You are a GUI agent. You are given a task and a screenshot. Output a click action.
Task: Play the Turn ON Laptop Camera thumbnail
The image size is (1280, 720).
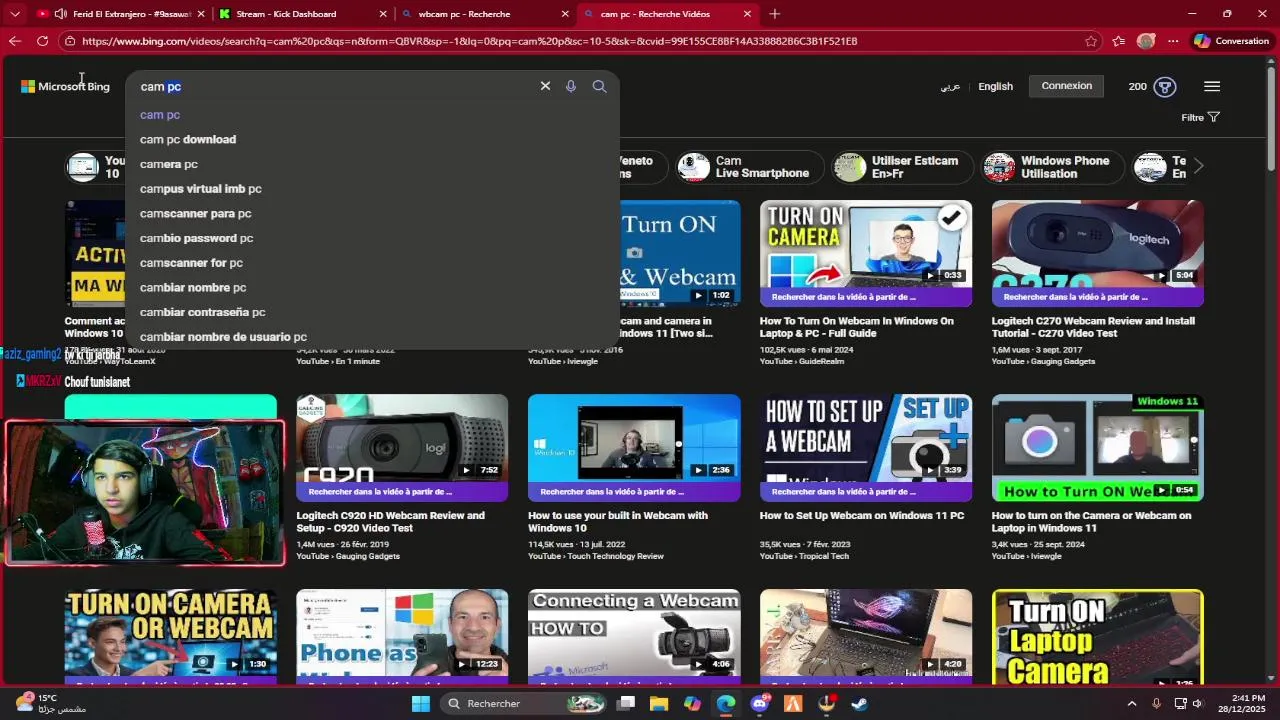[x=1098, y=636]
